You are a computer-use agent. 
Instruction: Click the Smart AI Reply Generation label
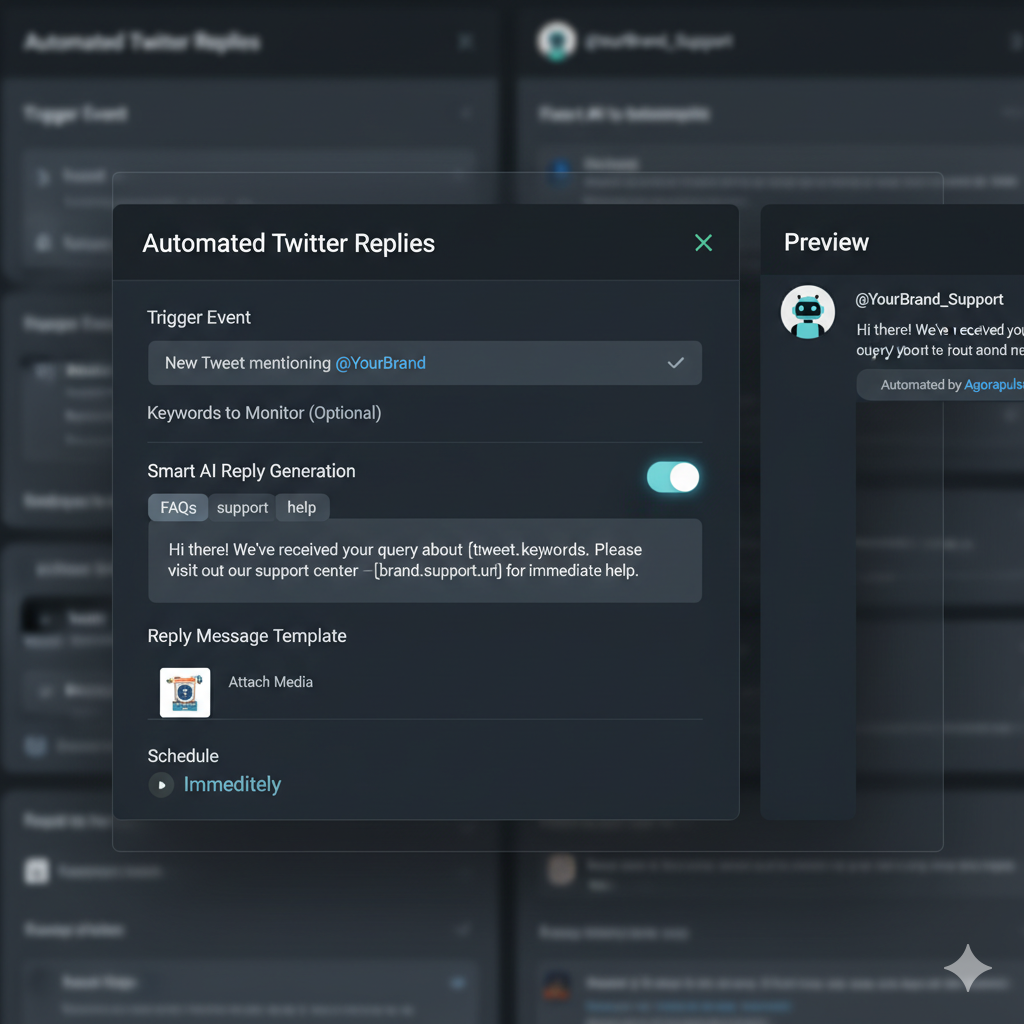251,471
